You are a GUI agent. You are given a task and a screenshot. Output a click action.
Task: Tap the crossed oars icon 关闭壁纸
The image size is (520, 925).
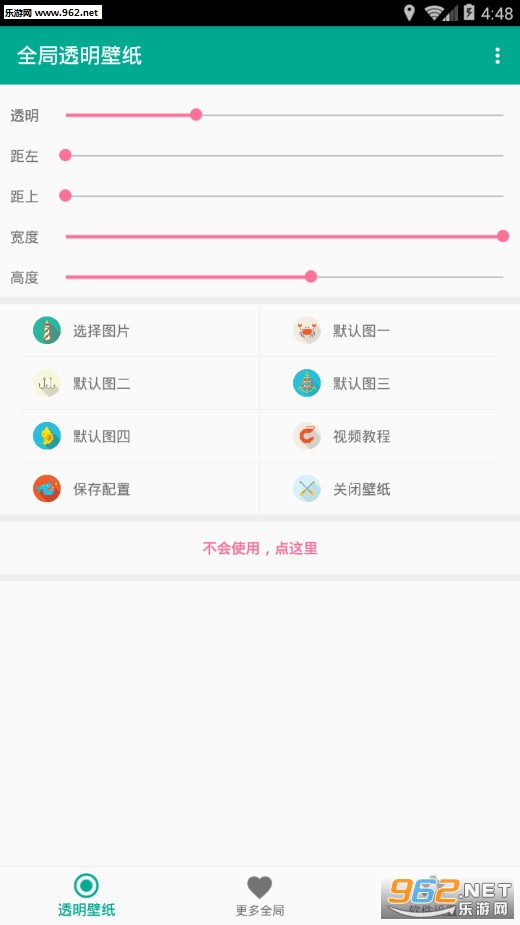(307, 488)
